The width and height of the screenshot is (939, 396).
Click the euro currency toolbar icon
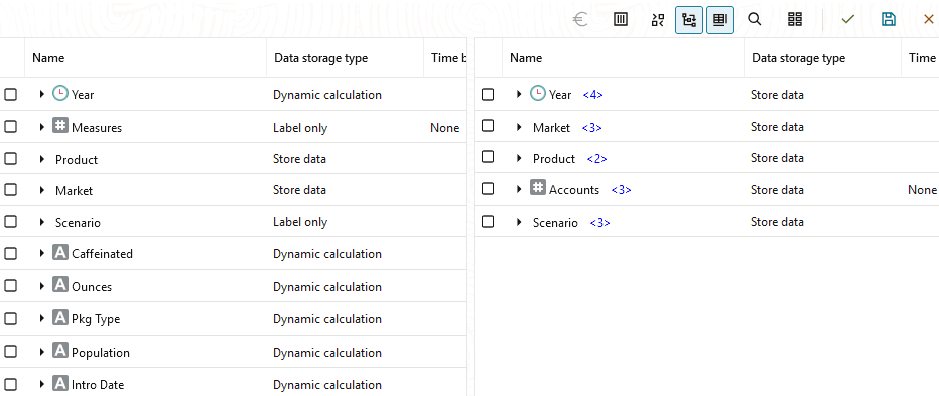[580, 20]
